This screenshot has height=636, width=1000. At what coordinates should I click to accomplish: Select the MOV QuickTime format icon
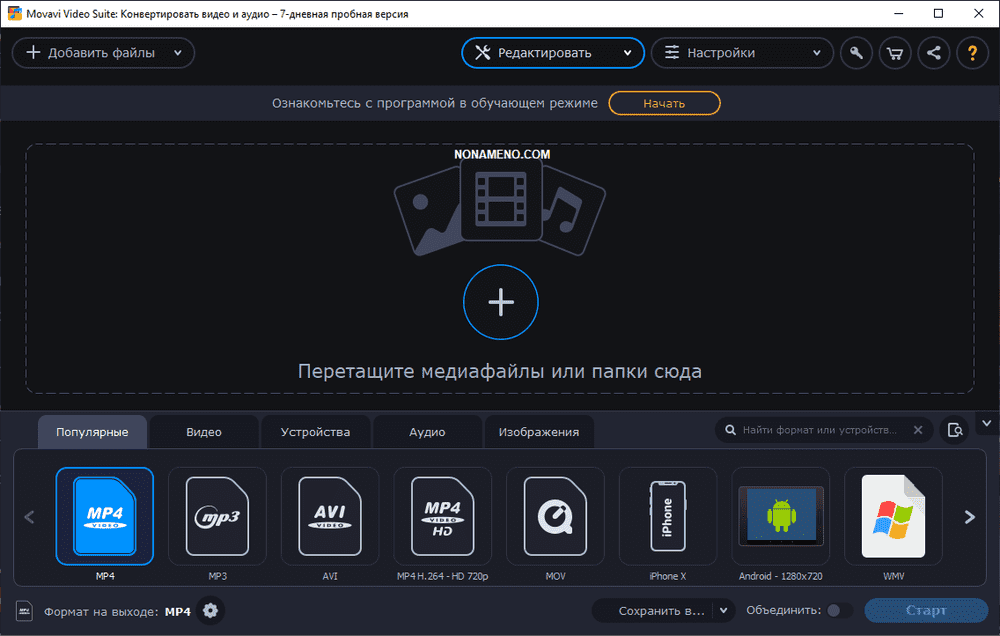click(554, 516)
